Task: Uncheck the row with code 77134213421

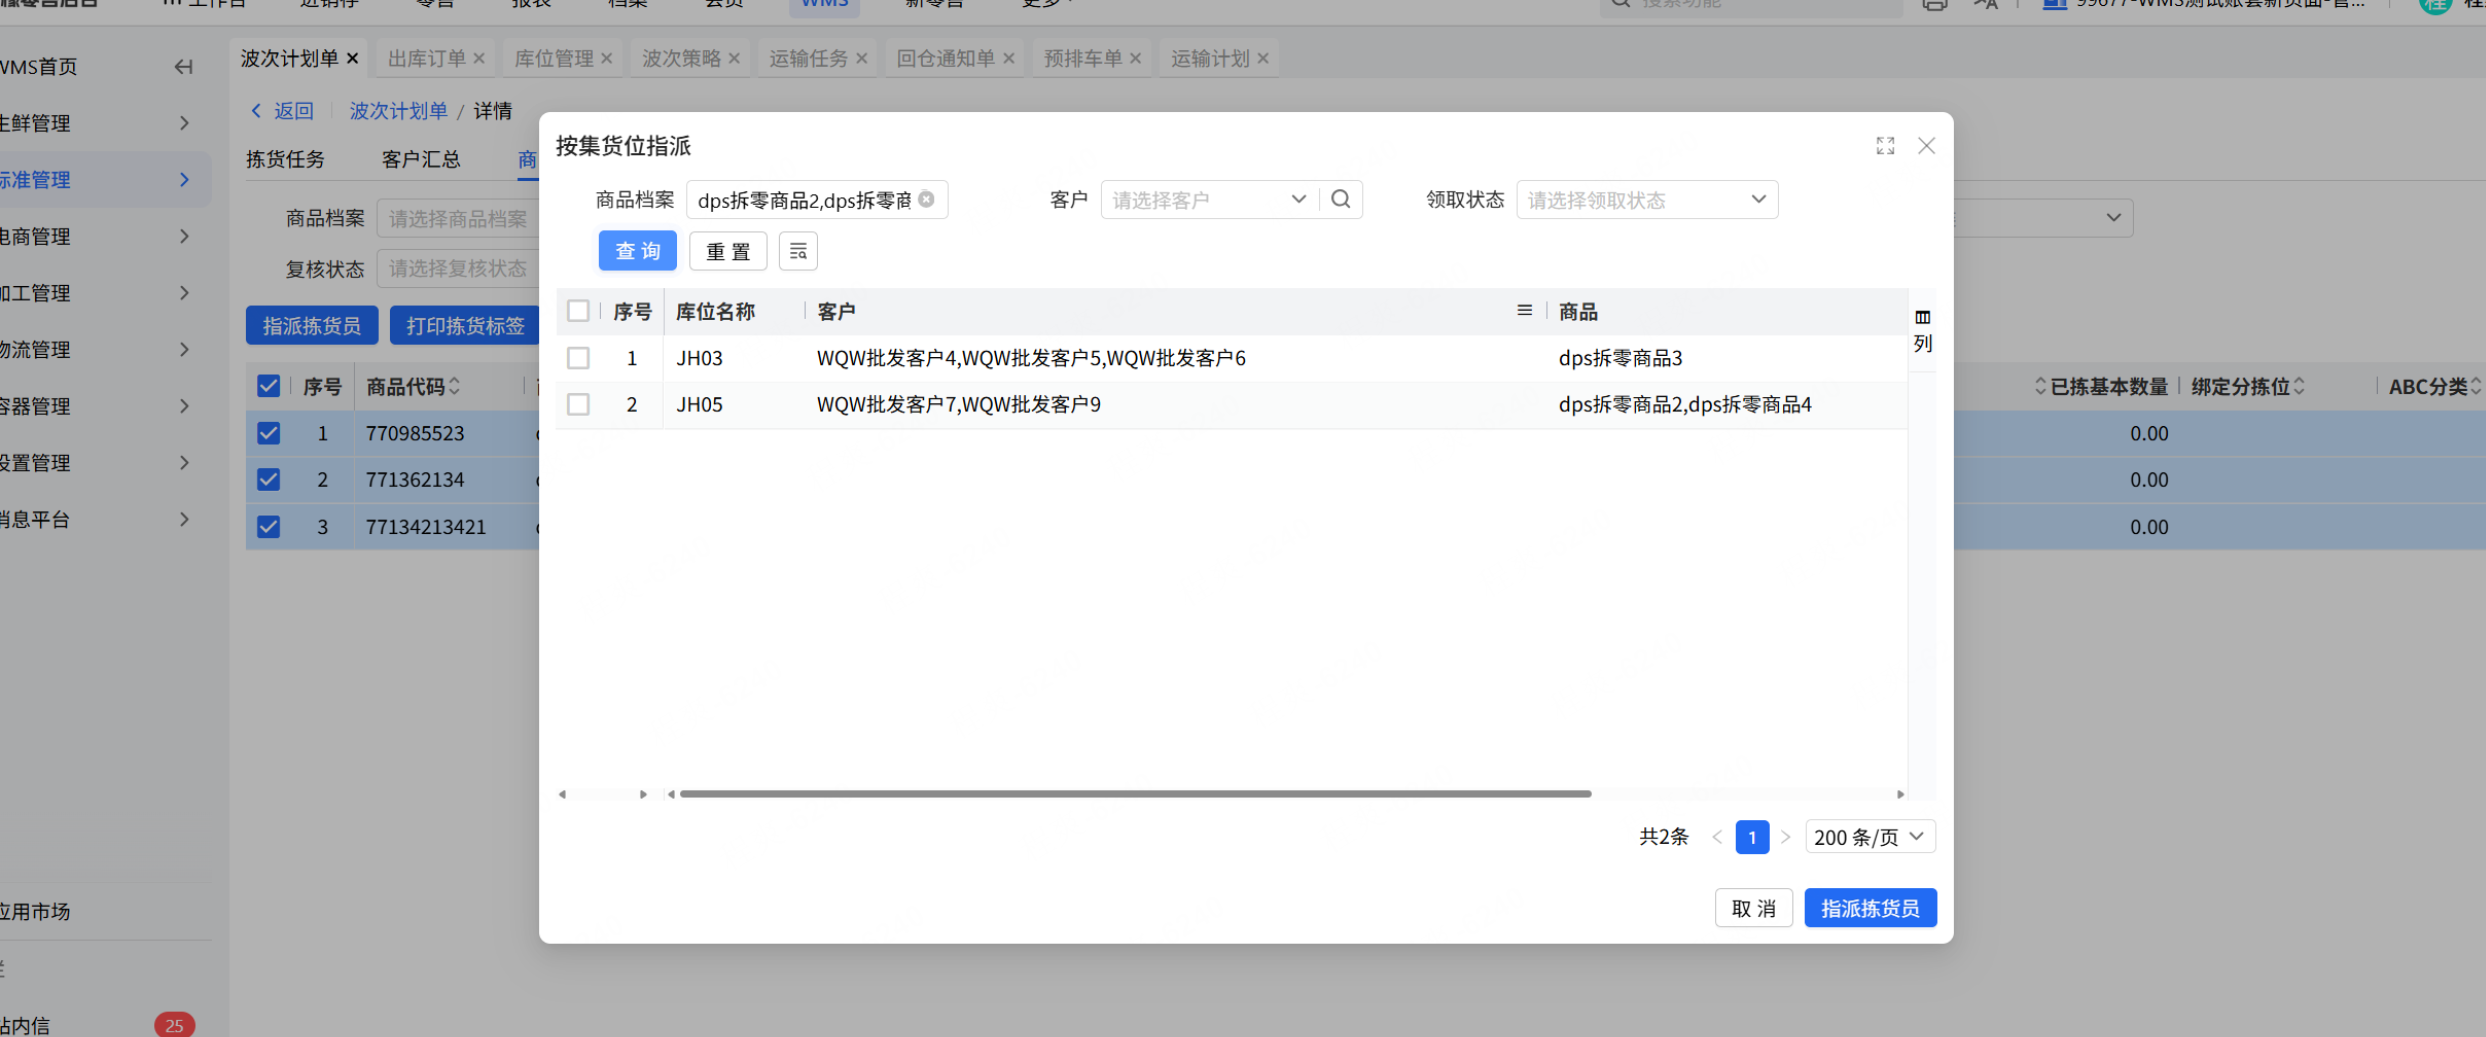Action: (x=268, y=527)
